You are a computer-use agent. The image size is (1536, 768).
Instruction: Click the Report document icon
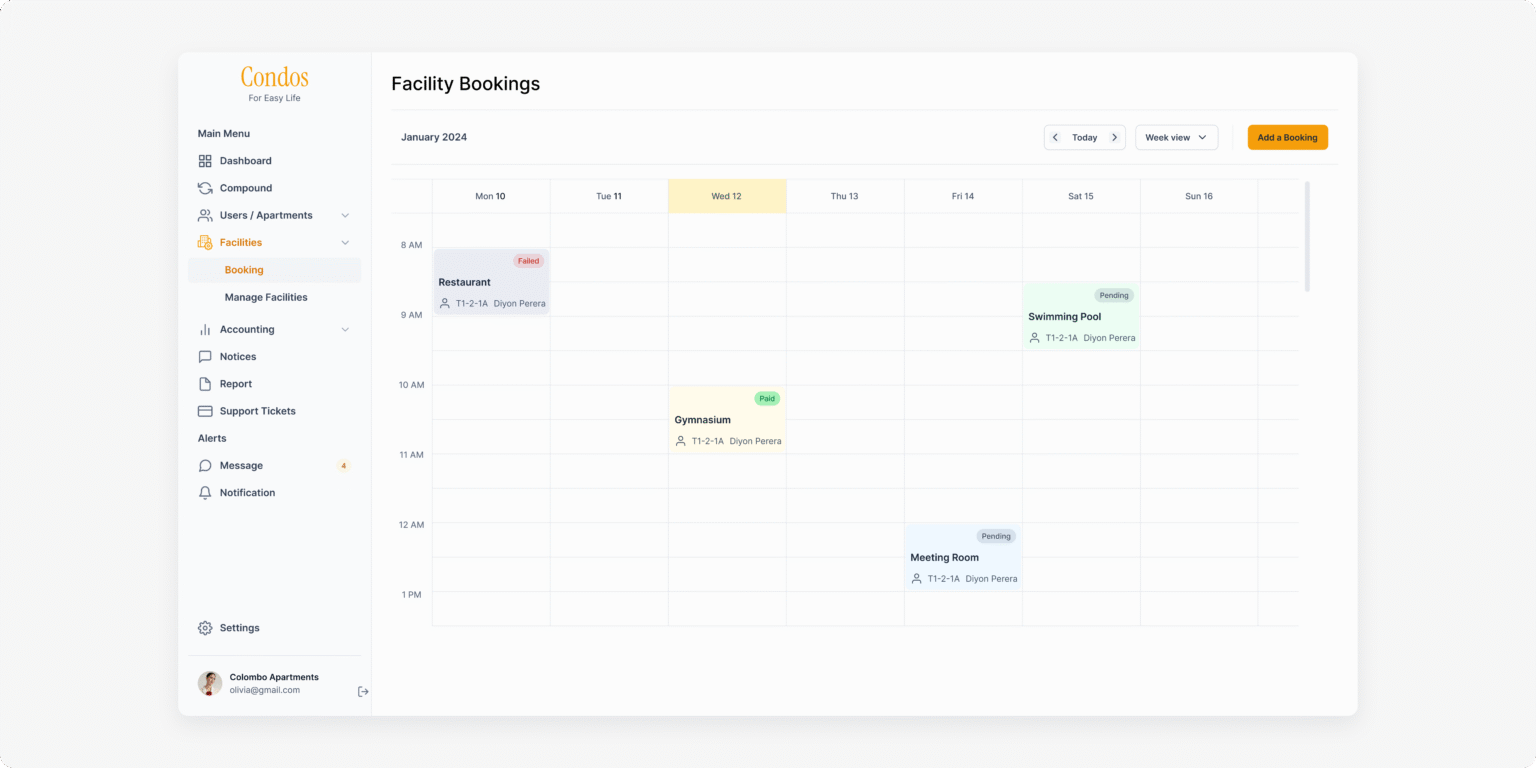[x=205, y=384]
